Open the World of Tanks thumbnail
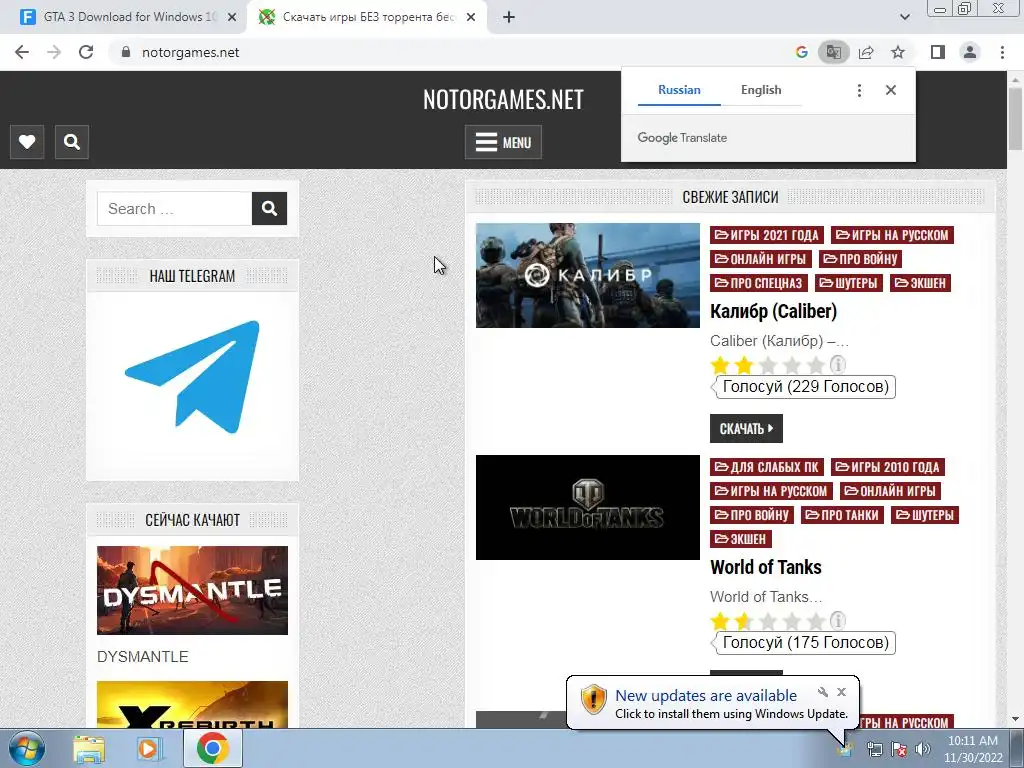The width and height of the screenshot is (1024, 768). (587, 507)
